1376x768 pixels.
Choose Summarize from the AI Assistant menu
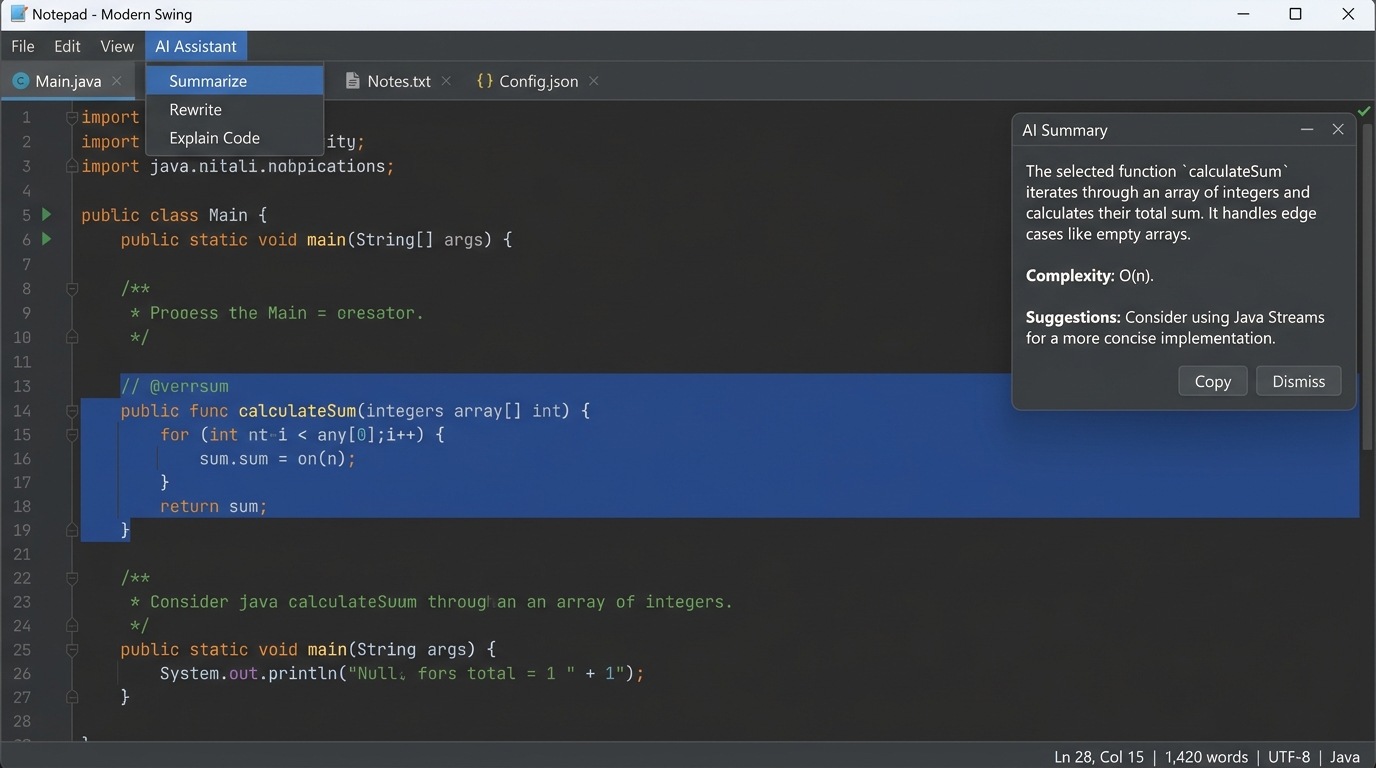coord(235,81)
